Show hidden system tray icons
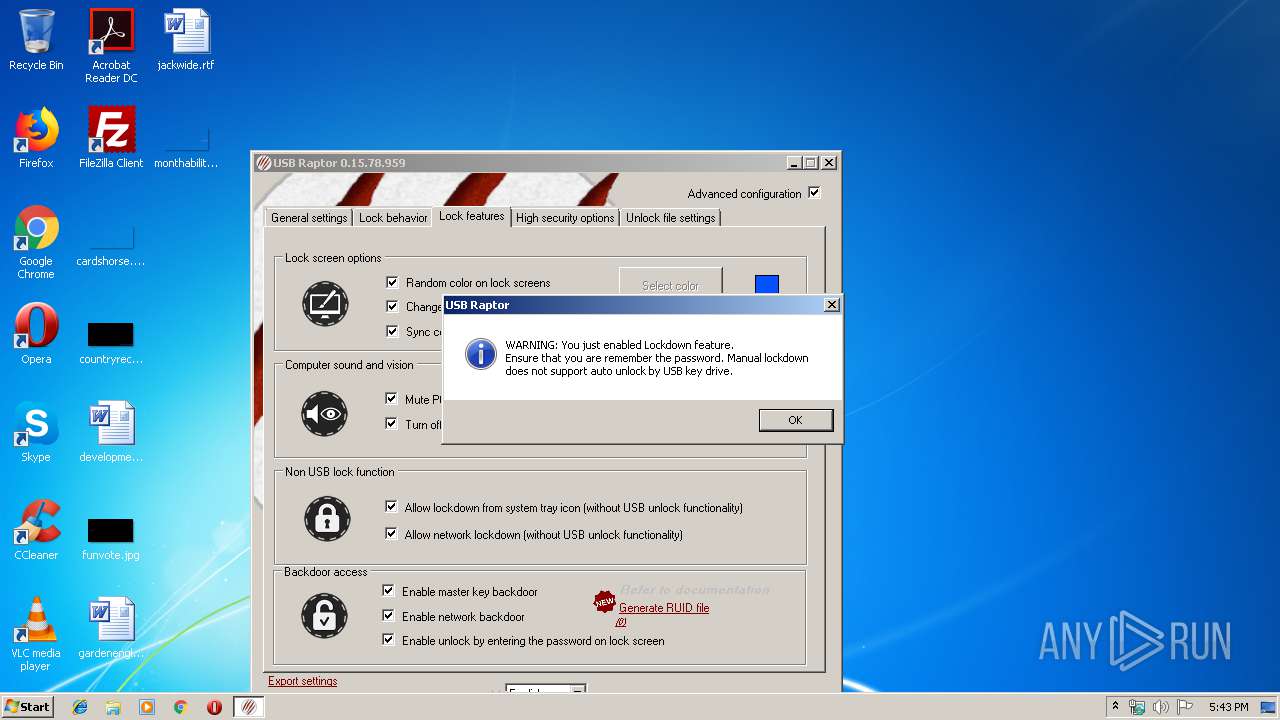This screenshot has width=1280, height=720. (1115, 707)
